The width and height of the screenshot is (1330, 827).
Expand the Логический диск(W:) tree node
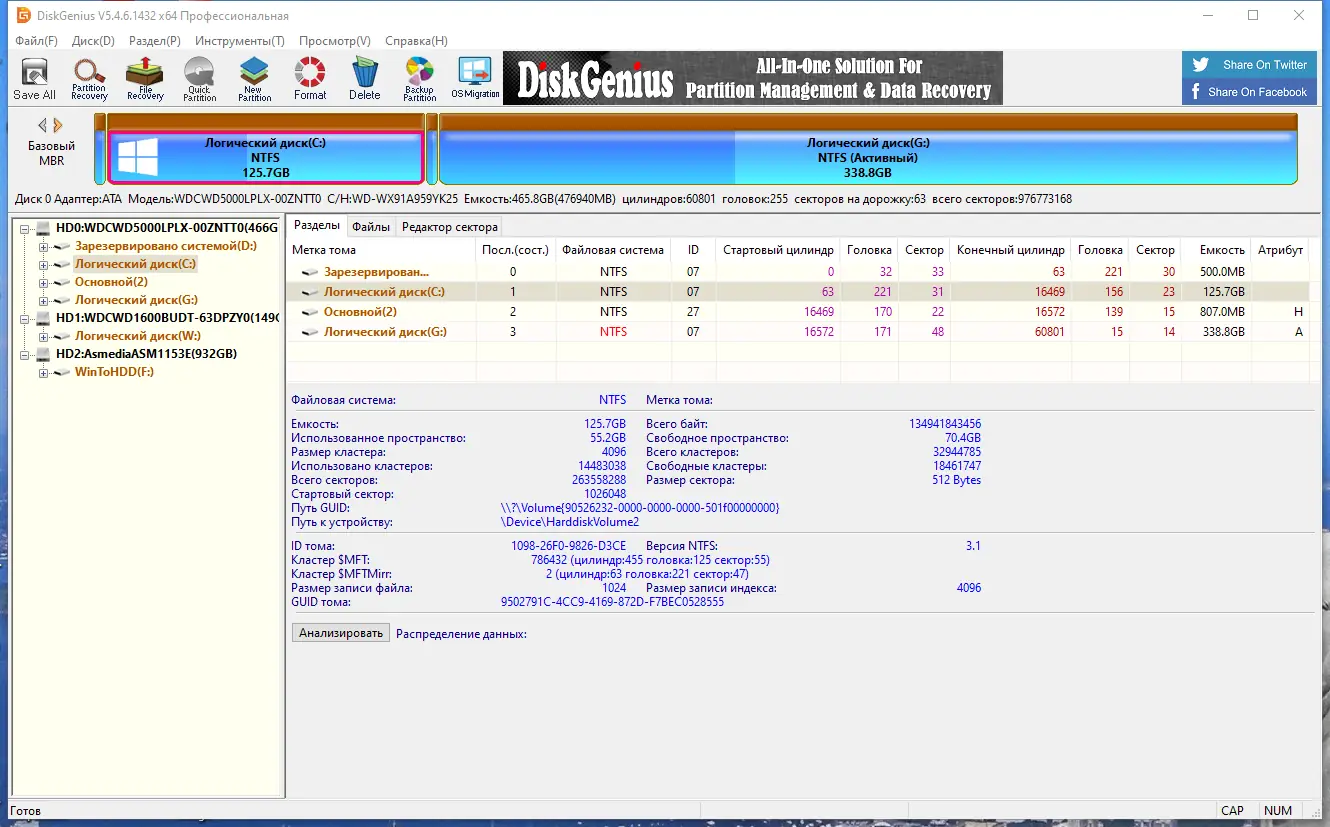[x=44, y=336]
